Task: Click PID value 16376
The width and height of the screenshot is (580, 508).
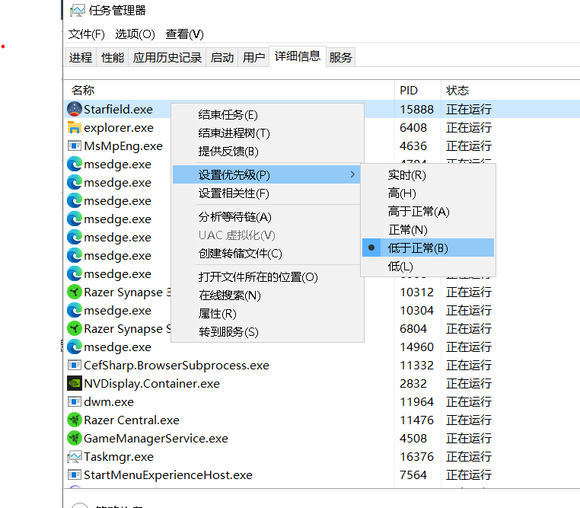Action: point(417,457)
